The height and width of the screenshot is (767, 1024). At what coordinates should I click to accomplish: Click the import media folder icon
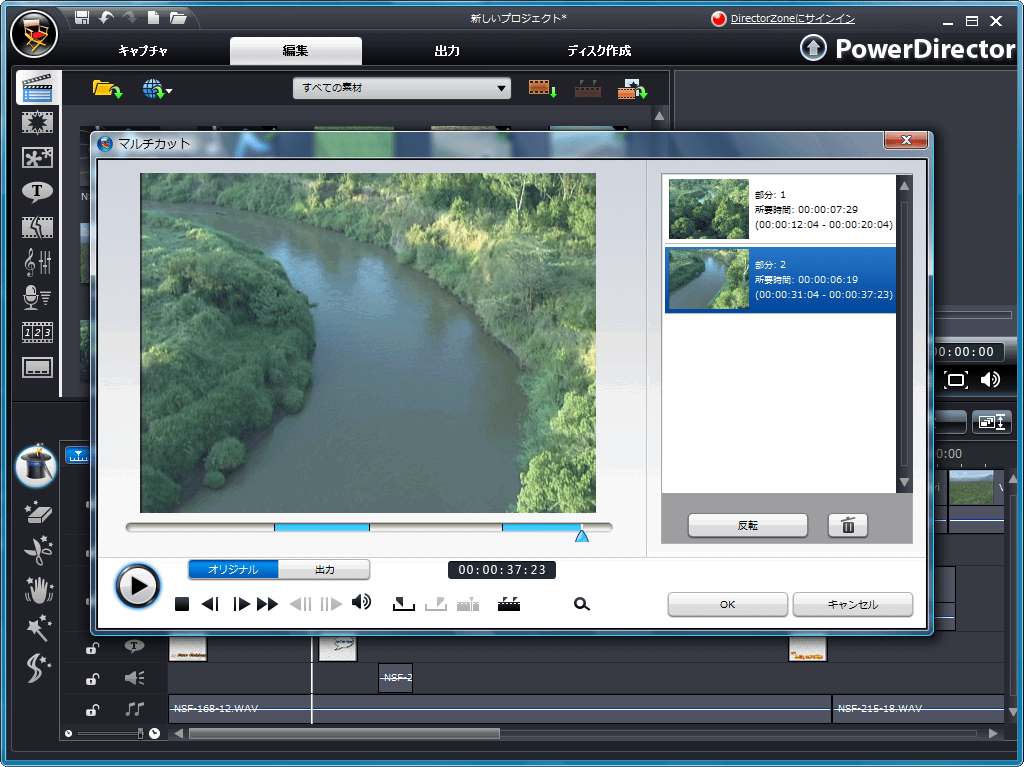106,89
